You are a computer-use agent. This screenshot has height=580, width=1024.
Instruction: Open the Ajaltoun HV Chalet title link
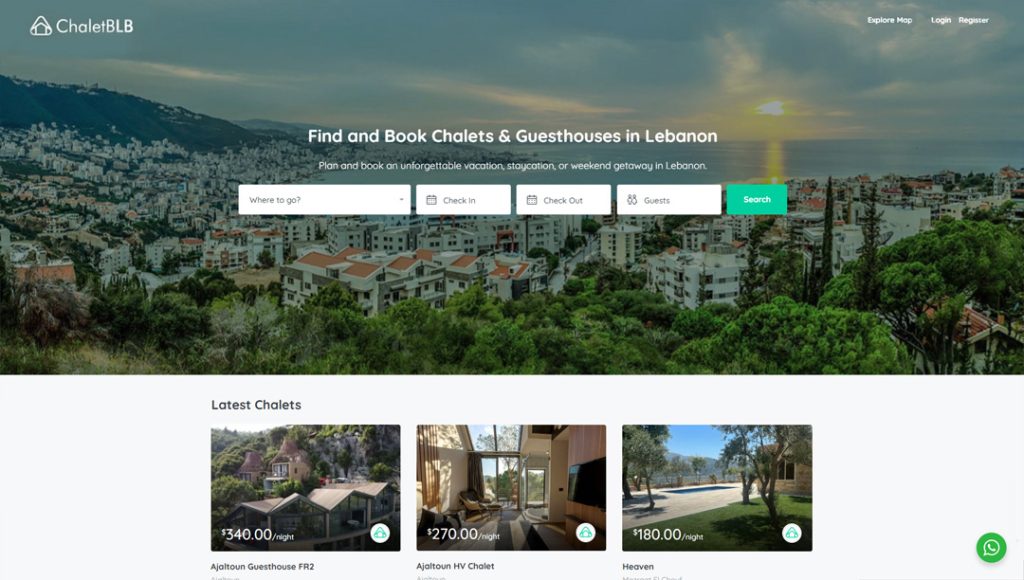tap(455, 566)
